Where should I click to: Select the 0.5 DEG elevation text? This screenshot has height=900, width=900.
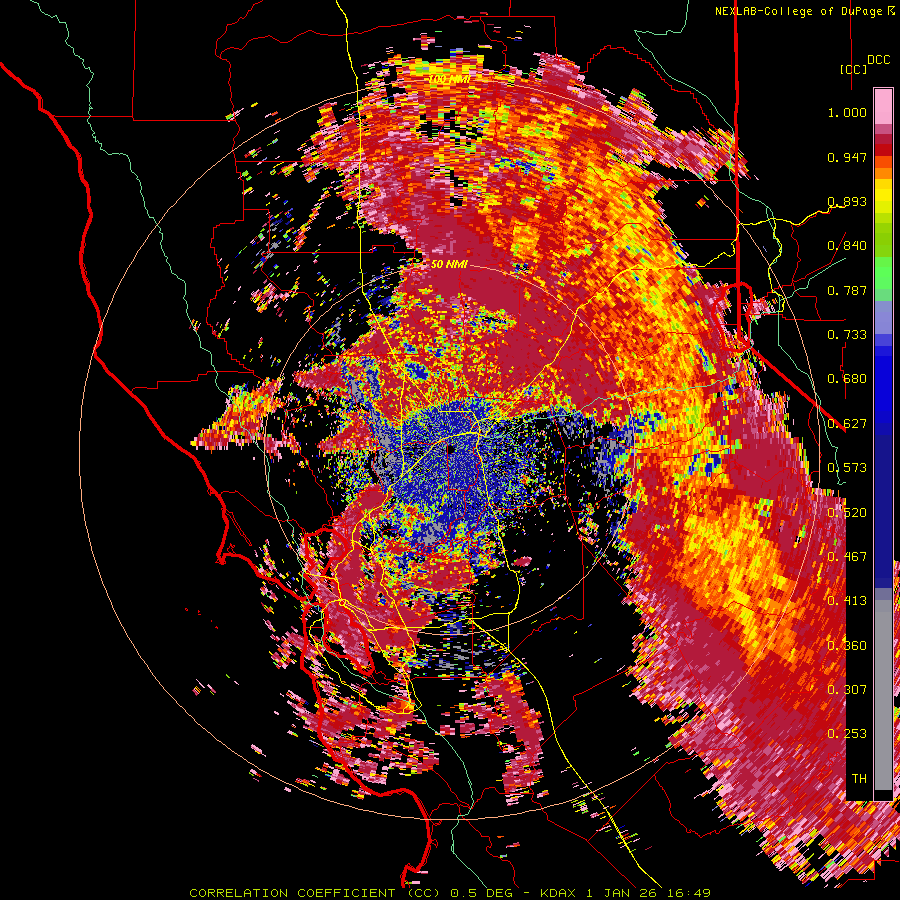coord(484,893)
